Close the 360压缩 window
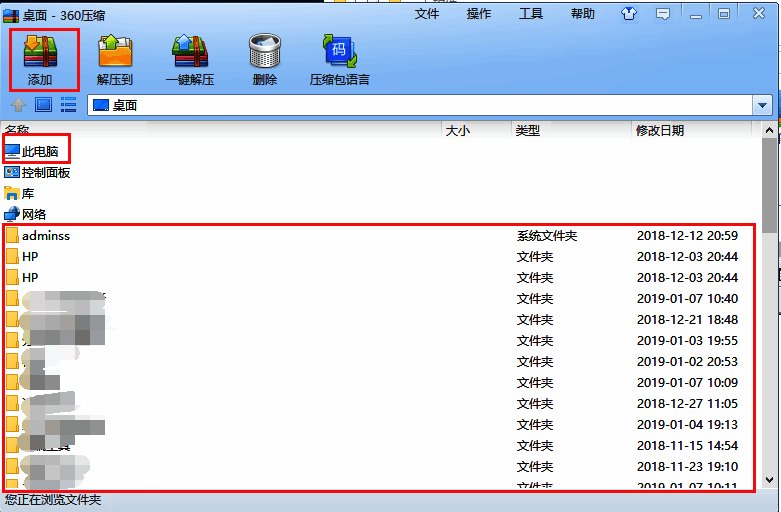Screen dimensions: 781x512 pyautogui.click(x=759, y=13)
